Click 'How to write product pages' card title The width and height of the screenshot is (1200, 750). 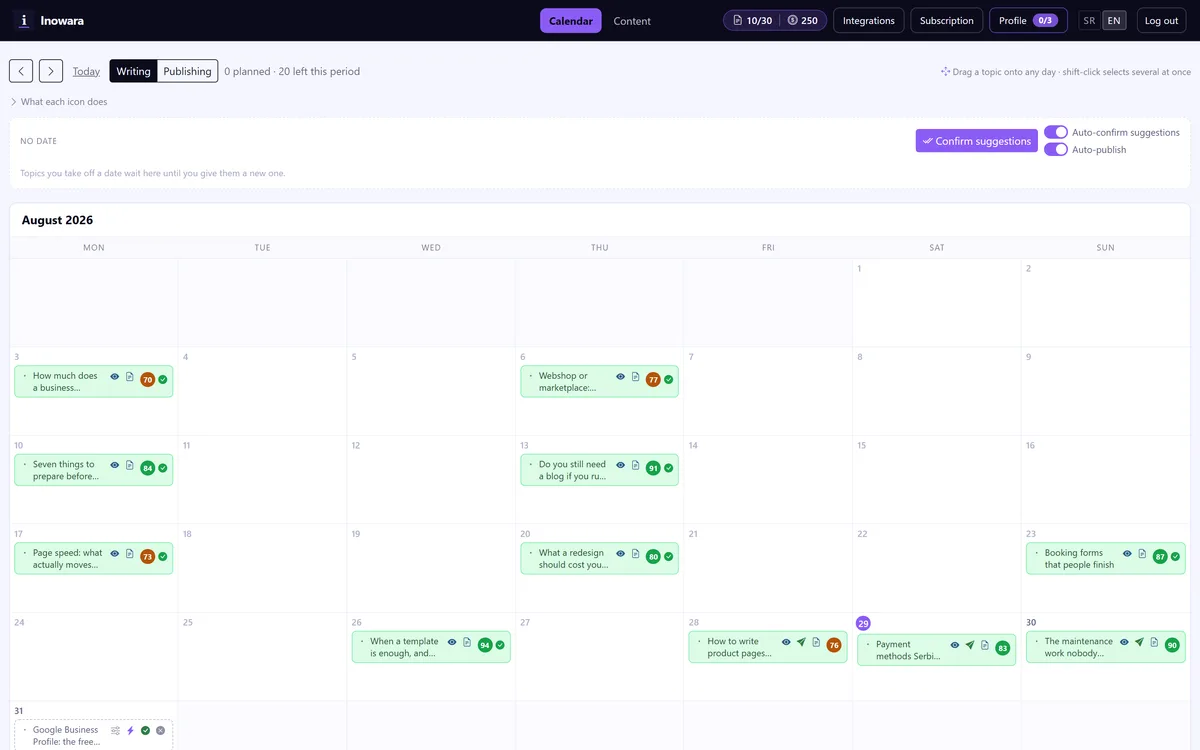click(x=739, y=647)
